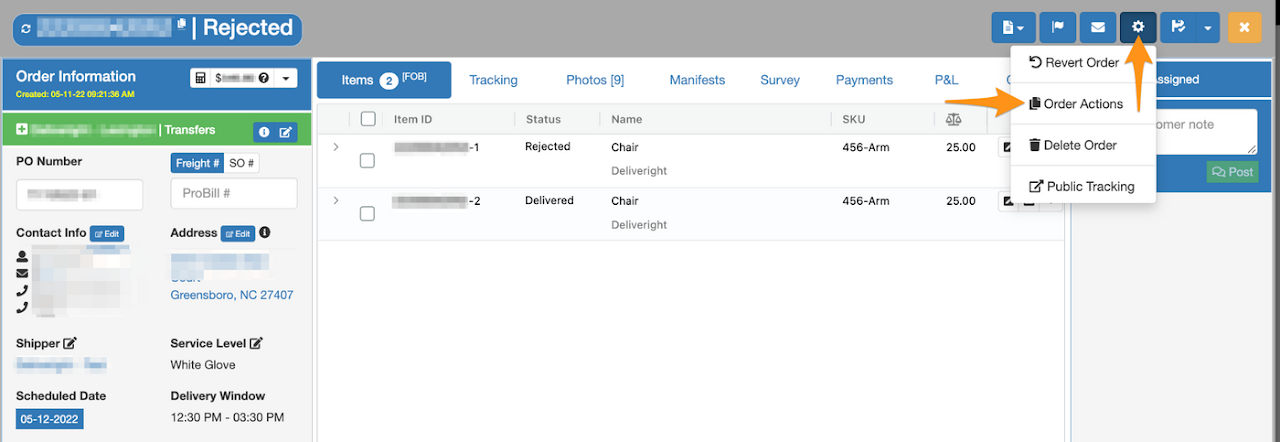Switch to the Items tab
This screenshot has width=1280, height=442.
(384, 80)
